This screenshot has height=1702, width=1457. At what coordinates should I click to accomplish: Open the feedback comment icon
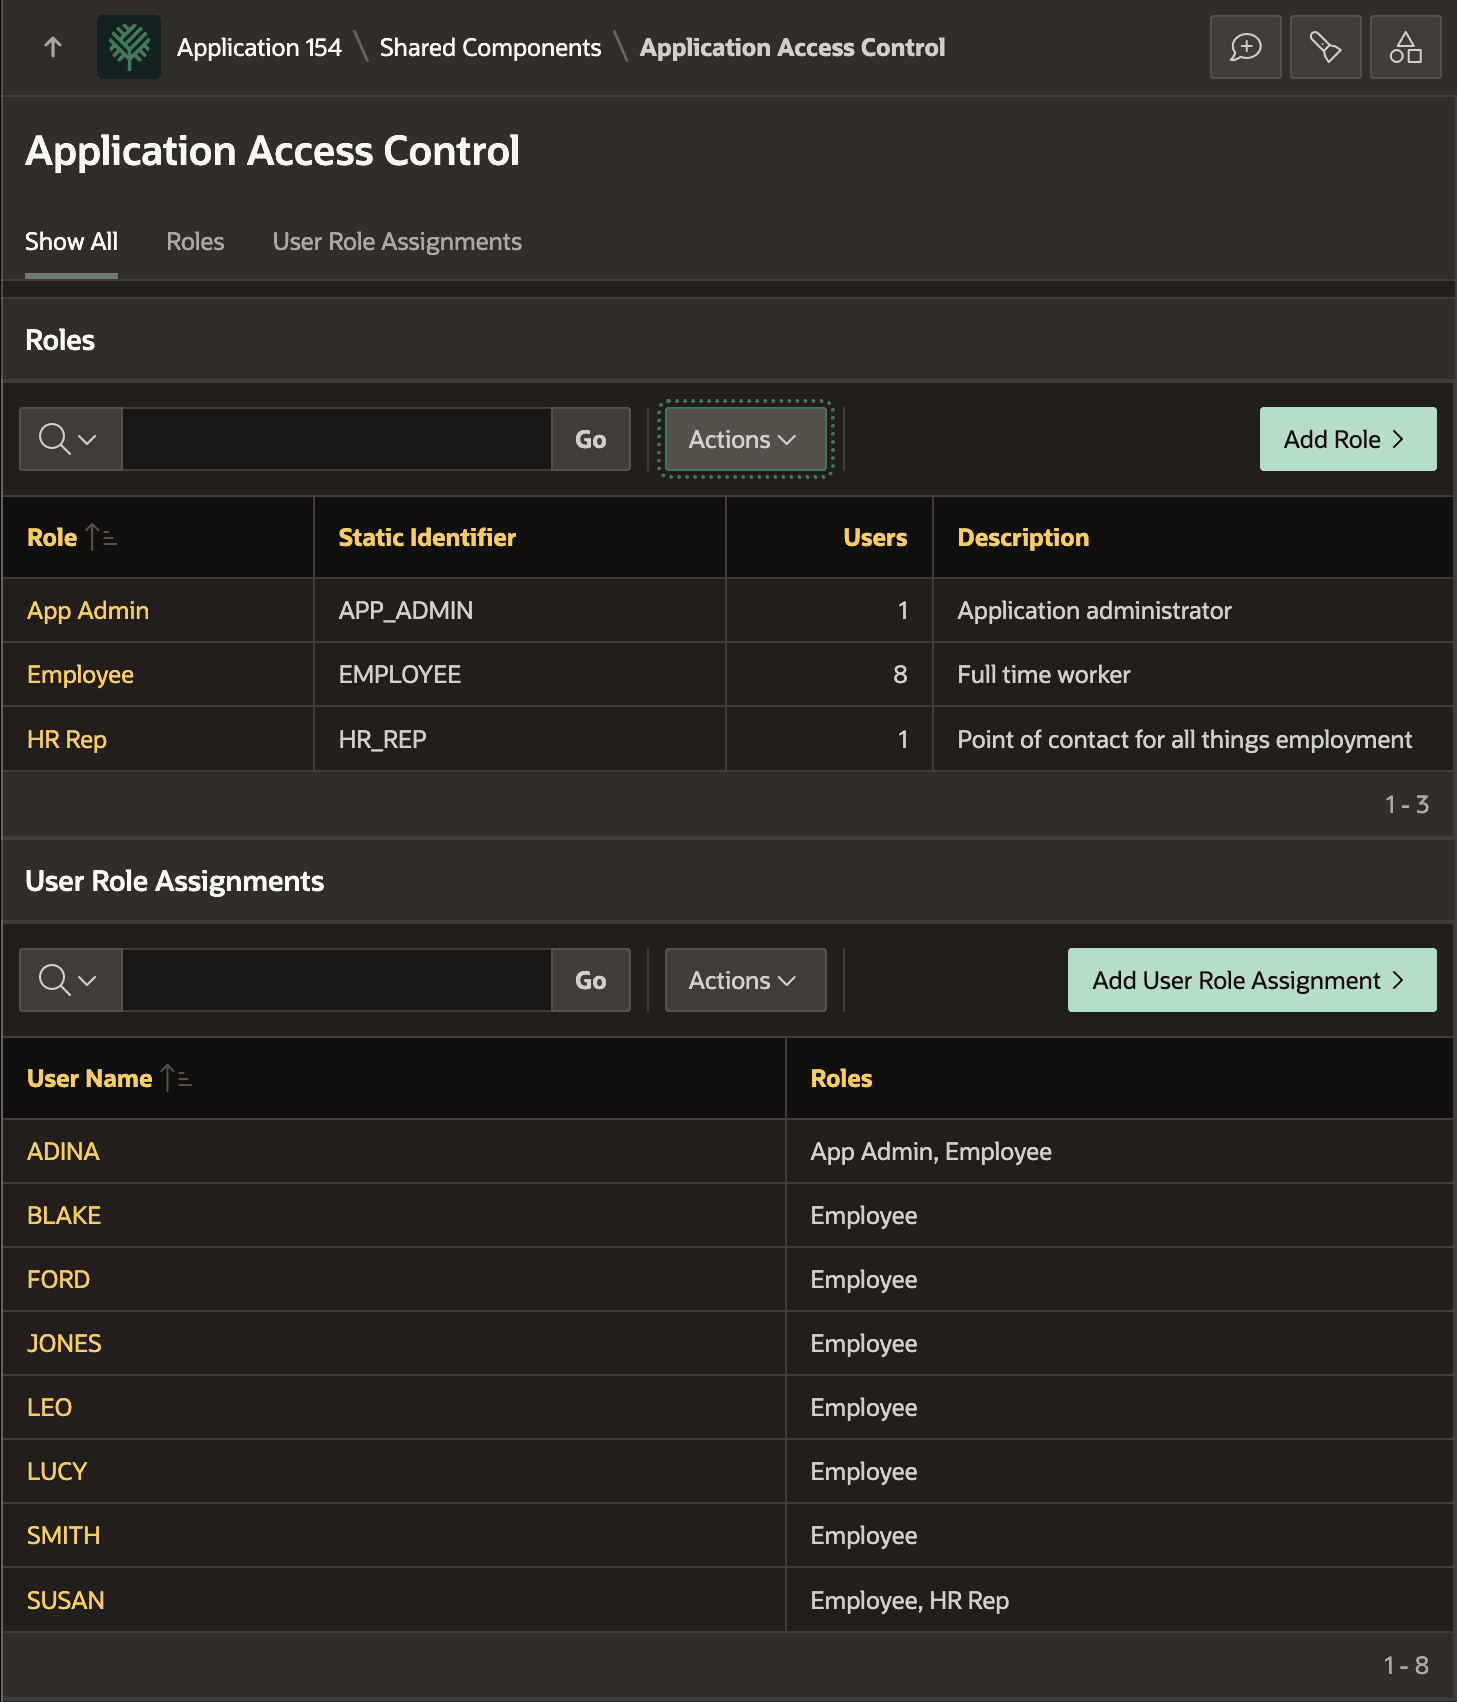coord(1245,47)
